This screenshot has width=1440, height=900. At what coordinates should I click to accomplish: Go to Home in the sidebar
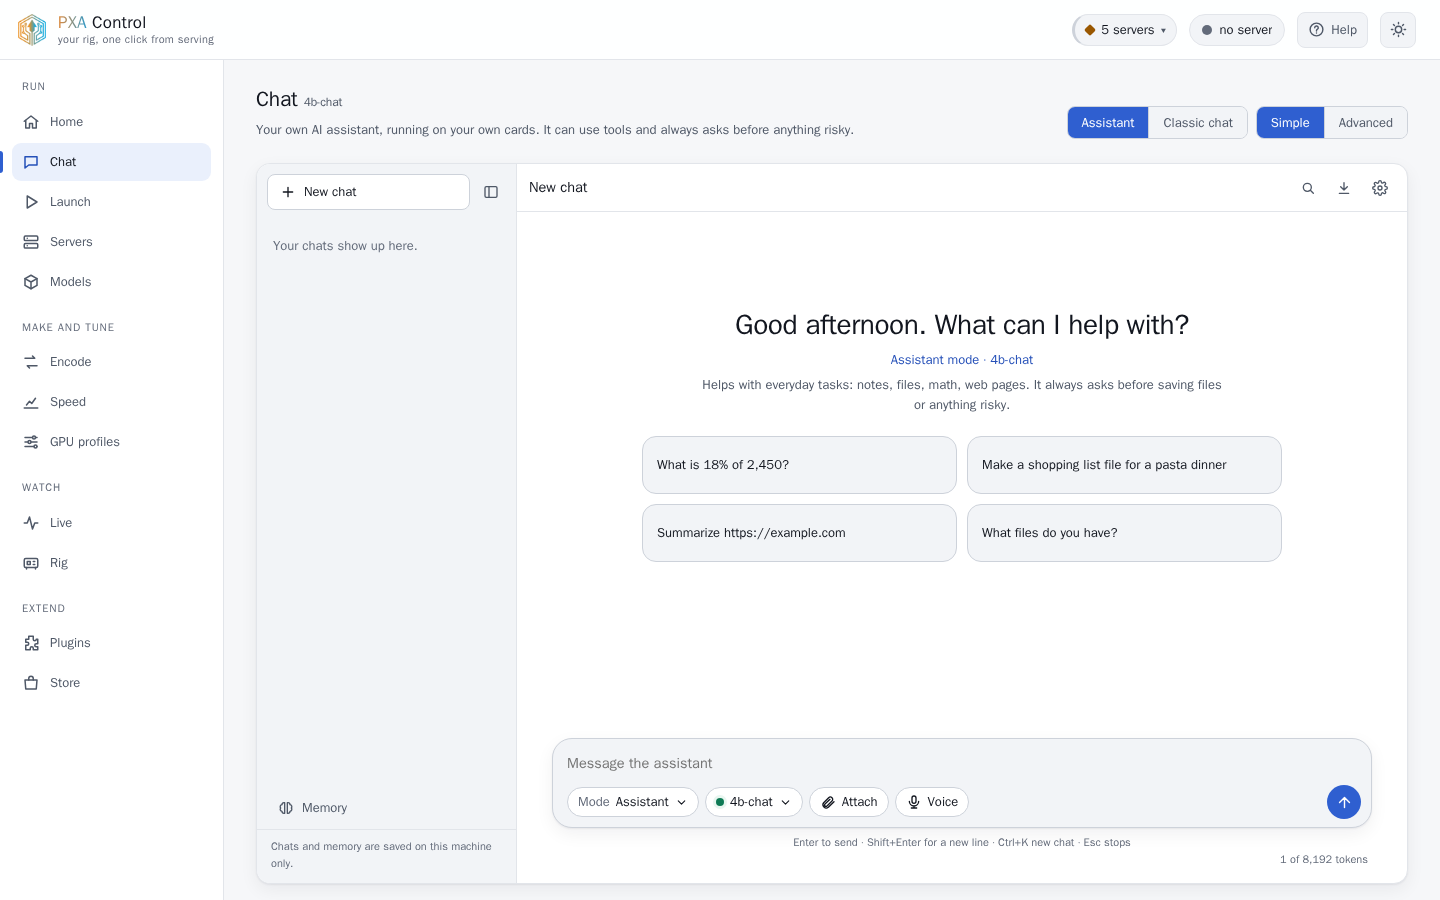coord(111,122)
